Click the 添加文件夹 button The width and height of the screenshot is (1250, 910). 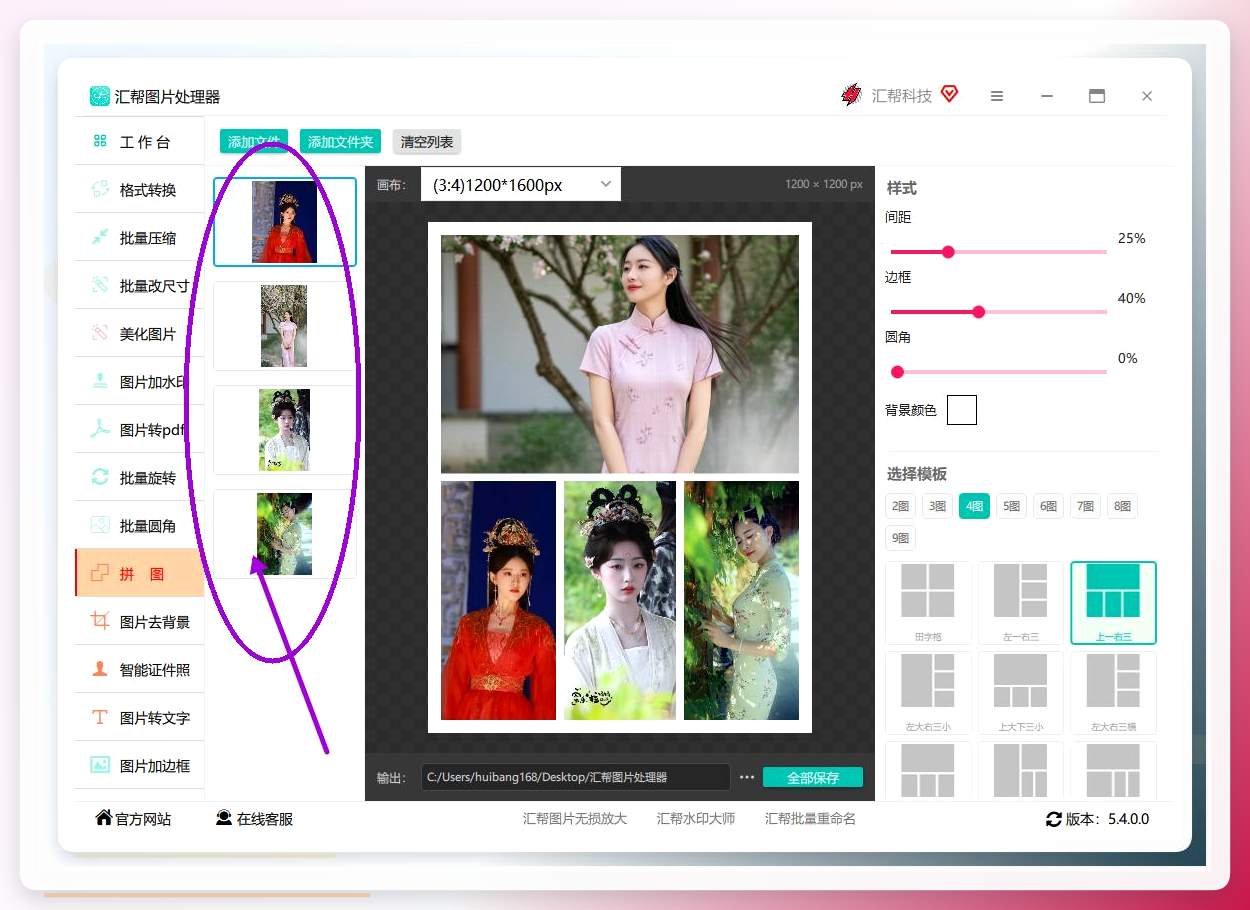(340, 142)
